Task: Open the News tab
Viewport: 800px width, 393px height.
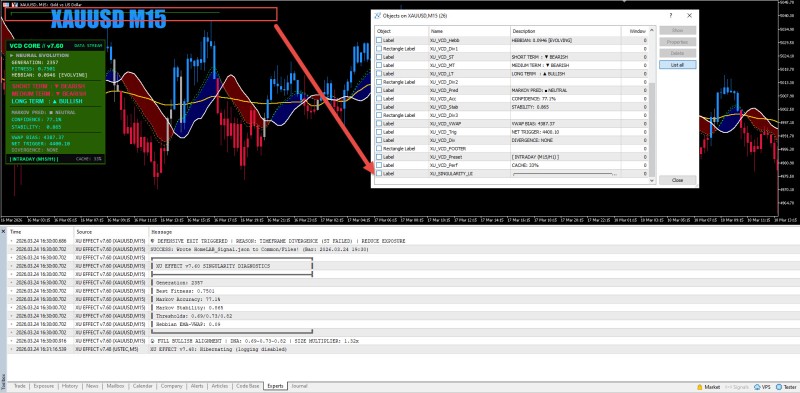Action: 92,386
